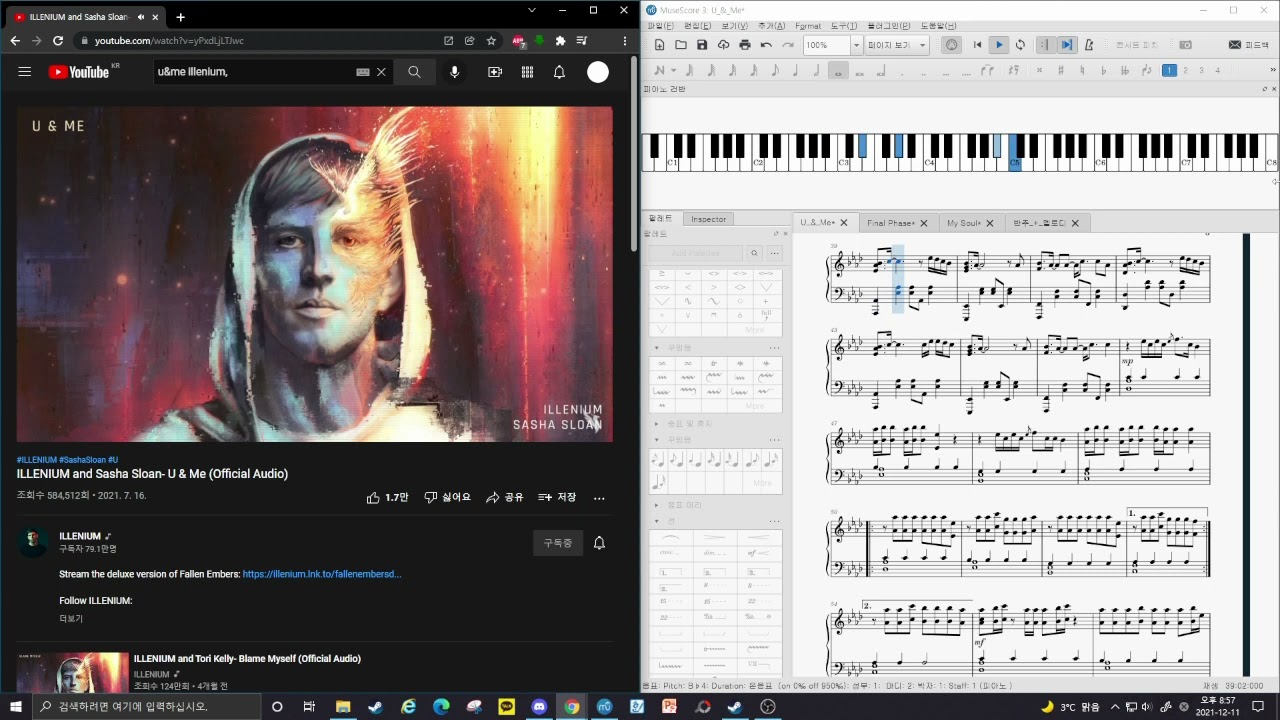Select voice 1 in MuseScore

click(x=1169, y=70)
